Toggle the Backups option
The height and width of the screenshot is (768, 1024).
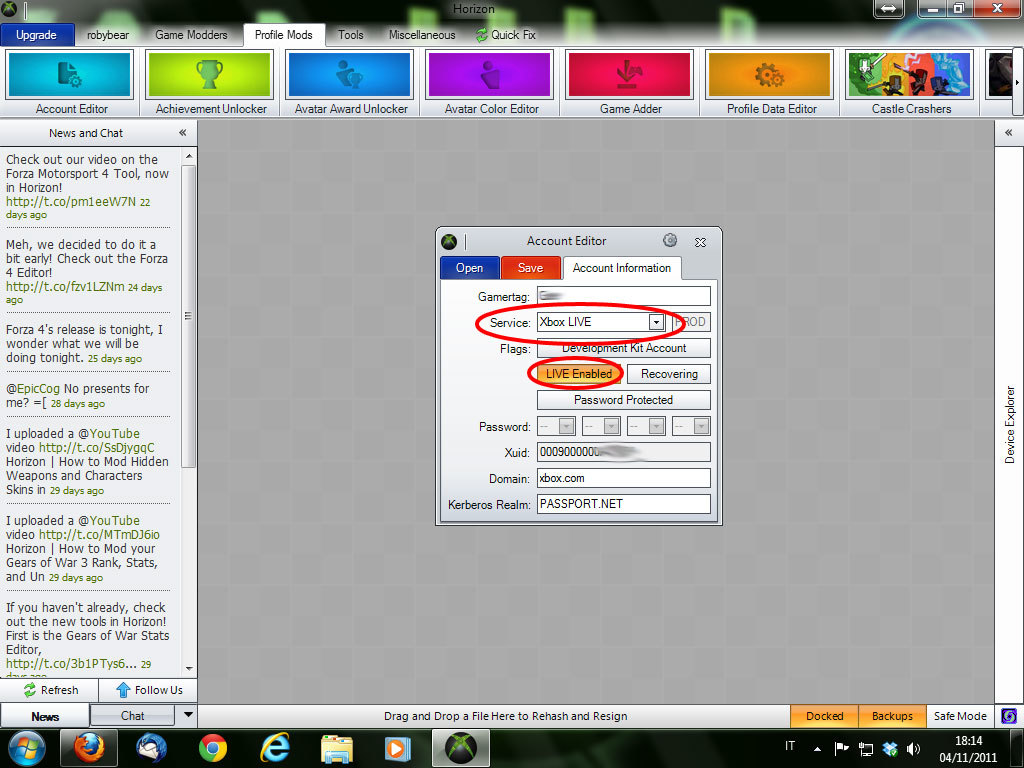click(892, 716)
